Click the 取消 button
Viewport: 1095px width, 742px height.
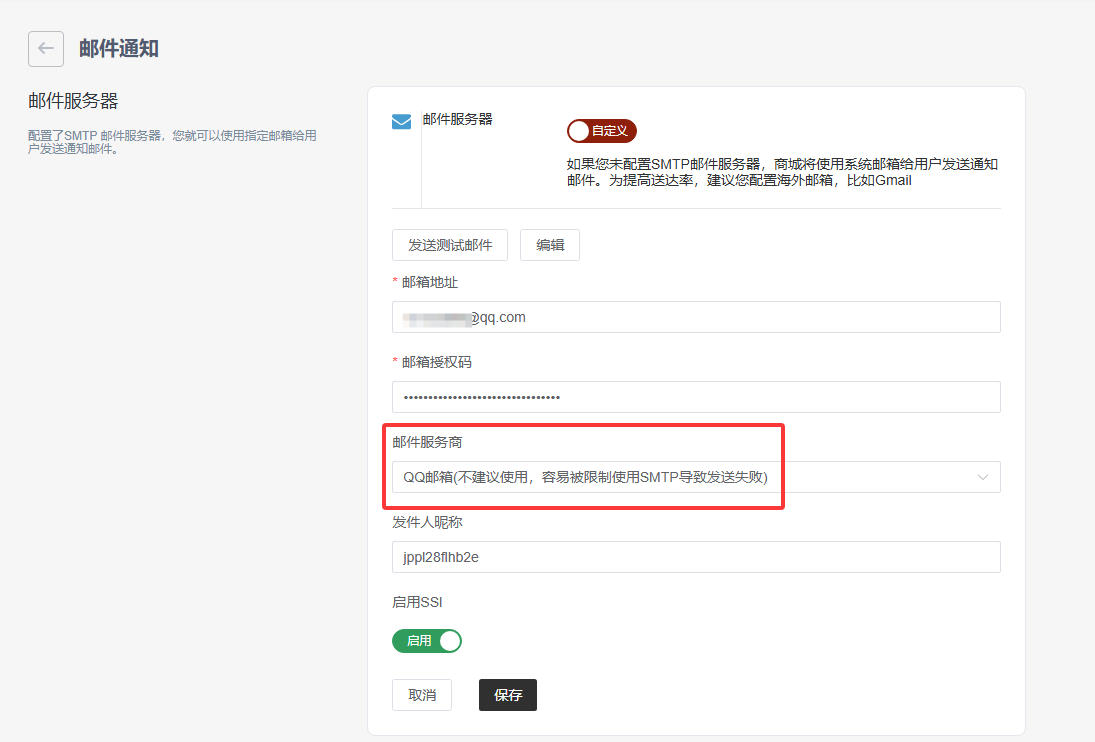pyautogui.click(x=421, y=695)
